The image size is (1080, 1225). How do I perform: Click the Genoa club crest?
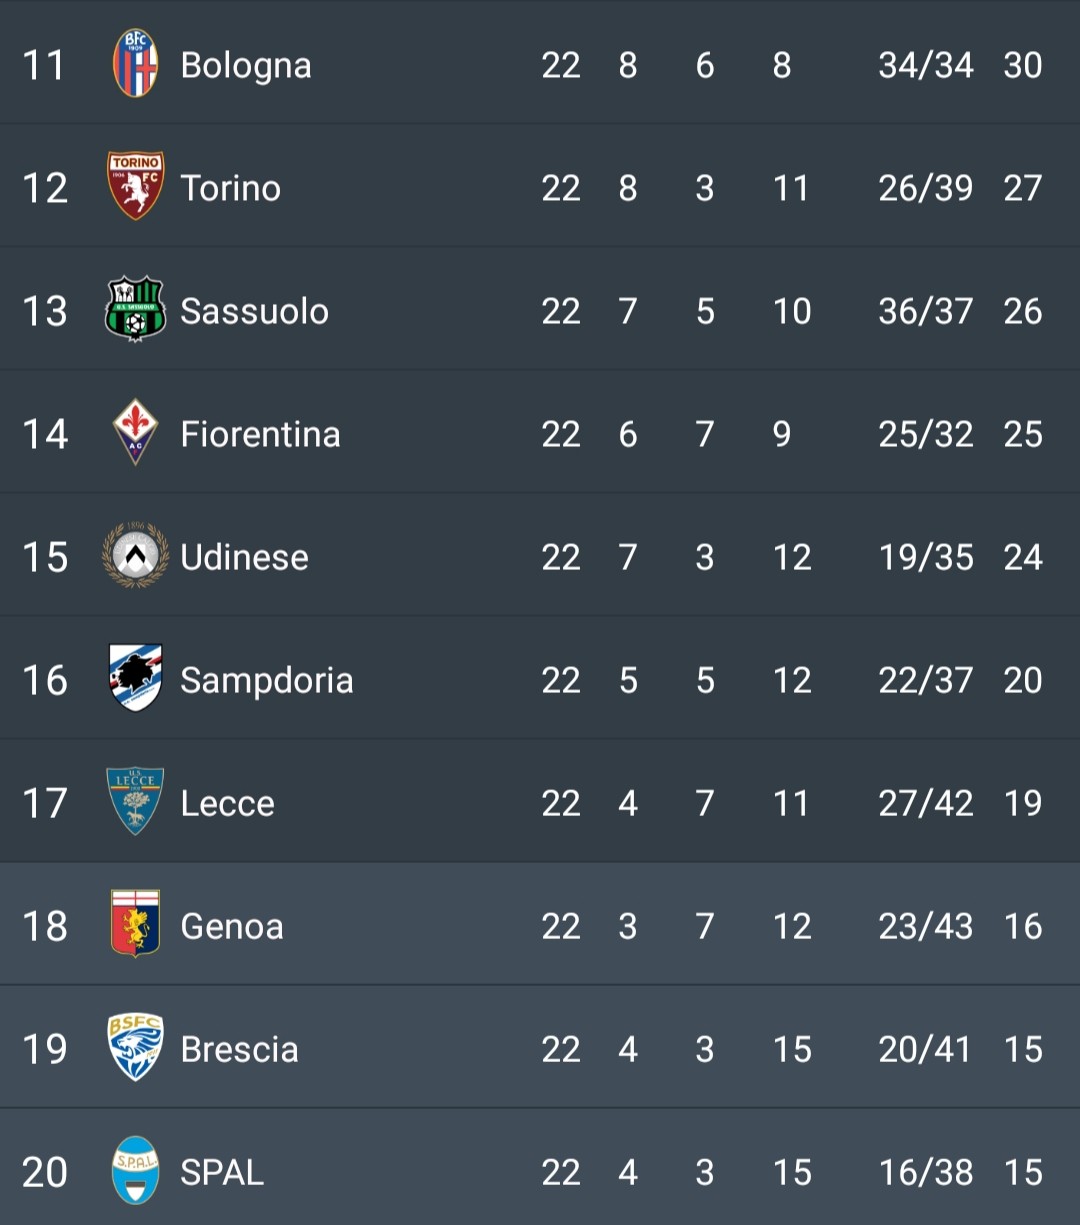tap(135, 925)
